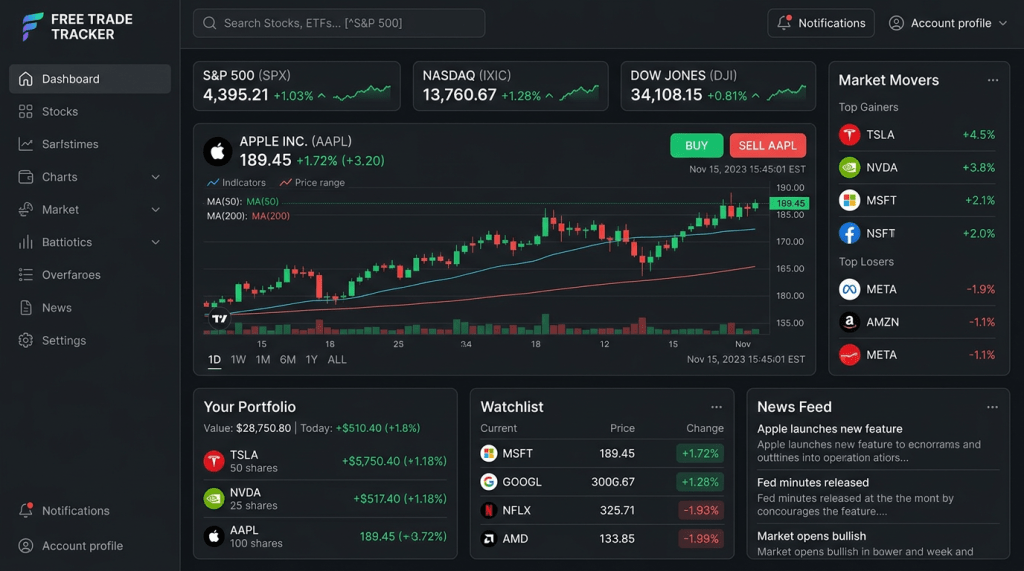Click the Free Trade Tracker logo

(76, 27)
